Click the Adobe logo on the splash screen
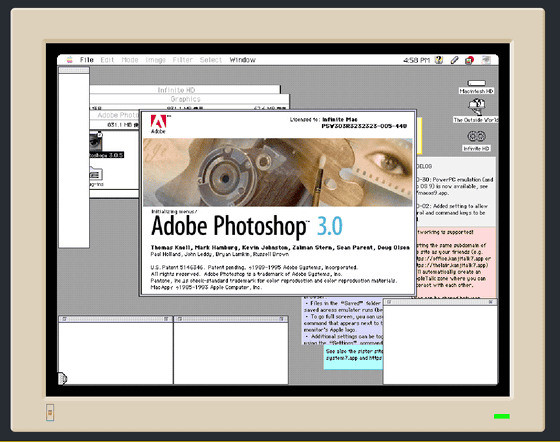560x442 pixels. pyautogui.click(x=158, y=124)
